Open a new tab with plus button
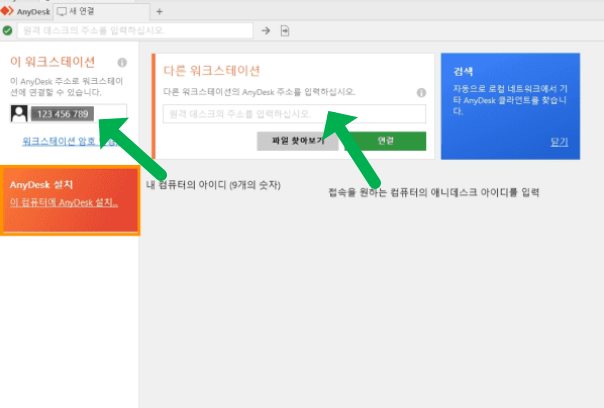Screen dimensions: 604x408 (x=159, y=12)
